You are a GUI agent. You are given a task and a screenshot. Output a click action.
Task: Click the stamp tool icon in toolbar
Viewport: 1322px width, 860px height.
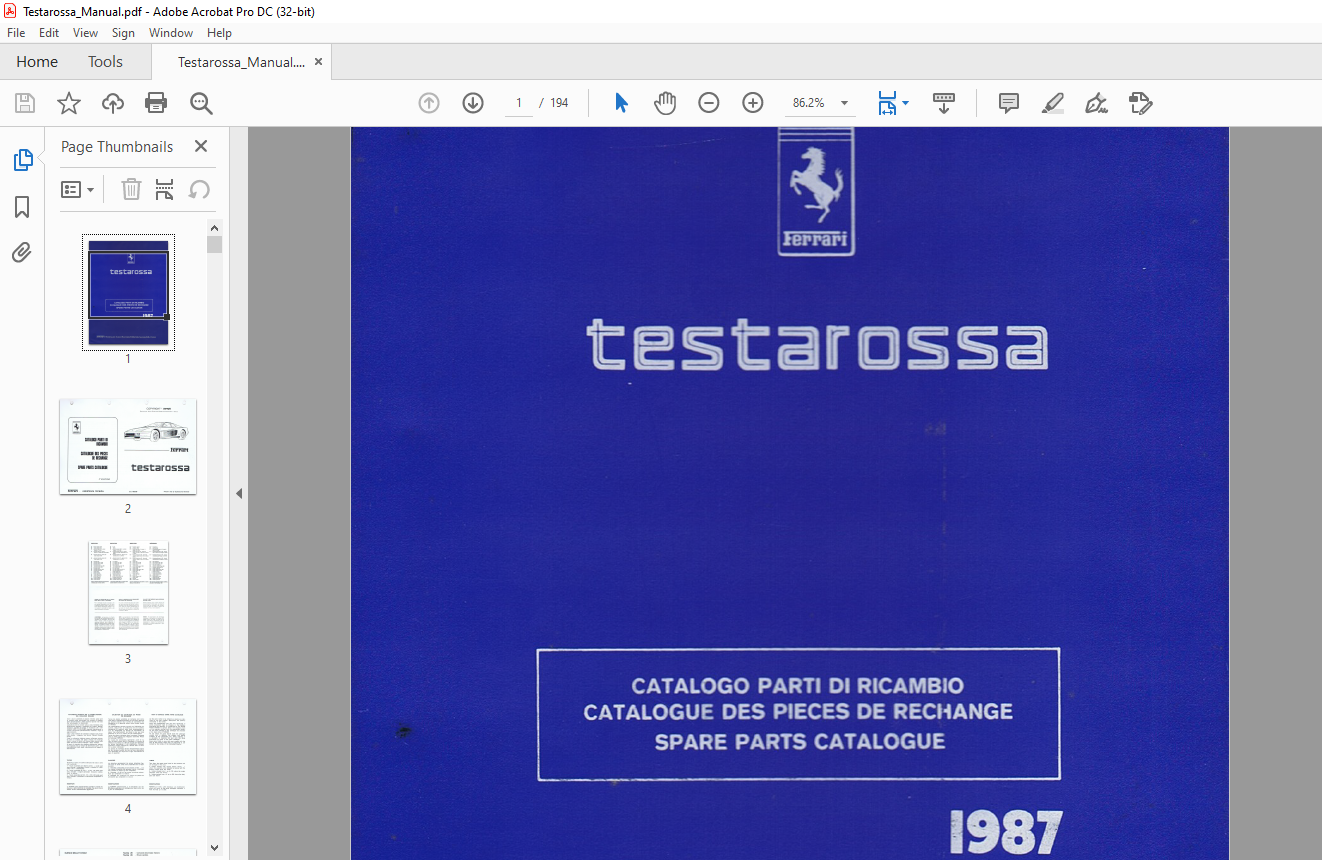click(1141, 103)
